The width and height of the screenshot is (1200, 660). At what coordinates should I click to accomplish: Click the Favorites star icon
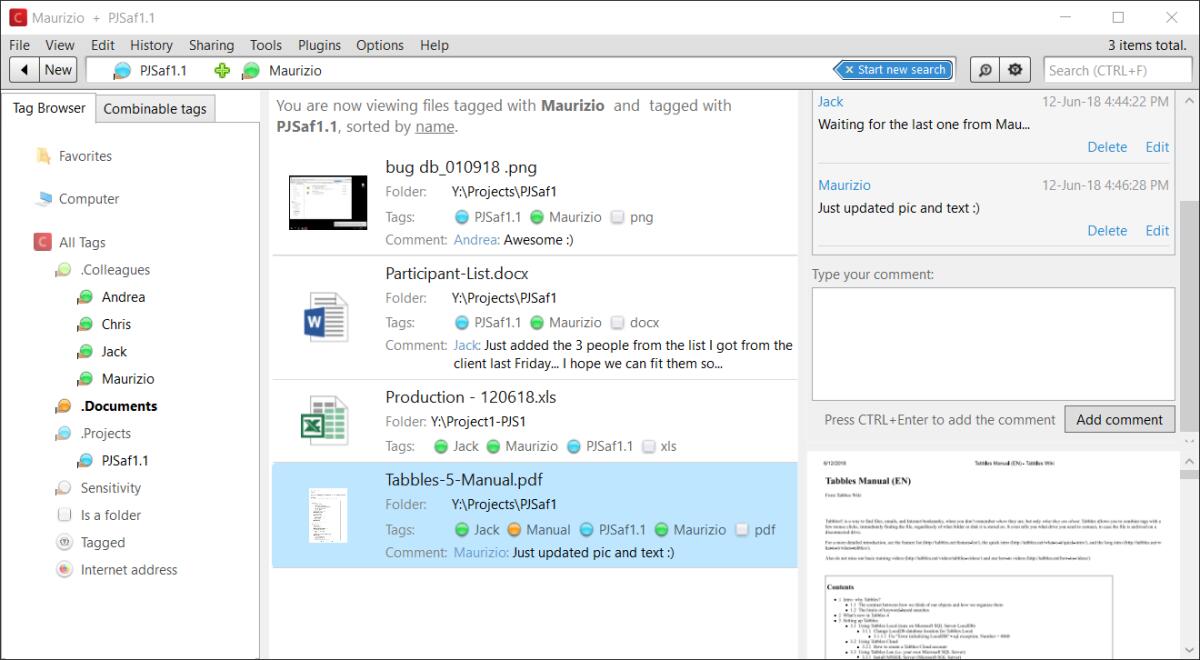click(x=43, y=156)
